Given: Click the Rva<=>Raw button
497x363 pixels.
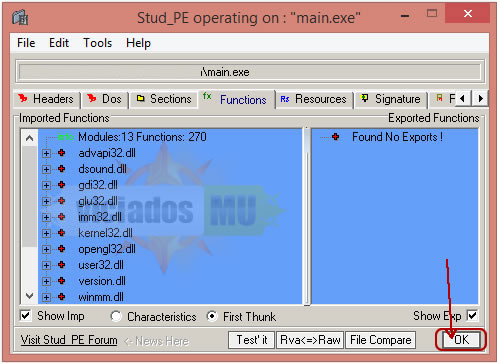Looking at the screenshot, I should [x=310, y=340].
